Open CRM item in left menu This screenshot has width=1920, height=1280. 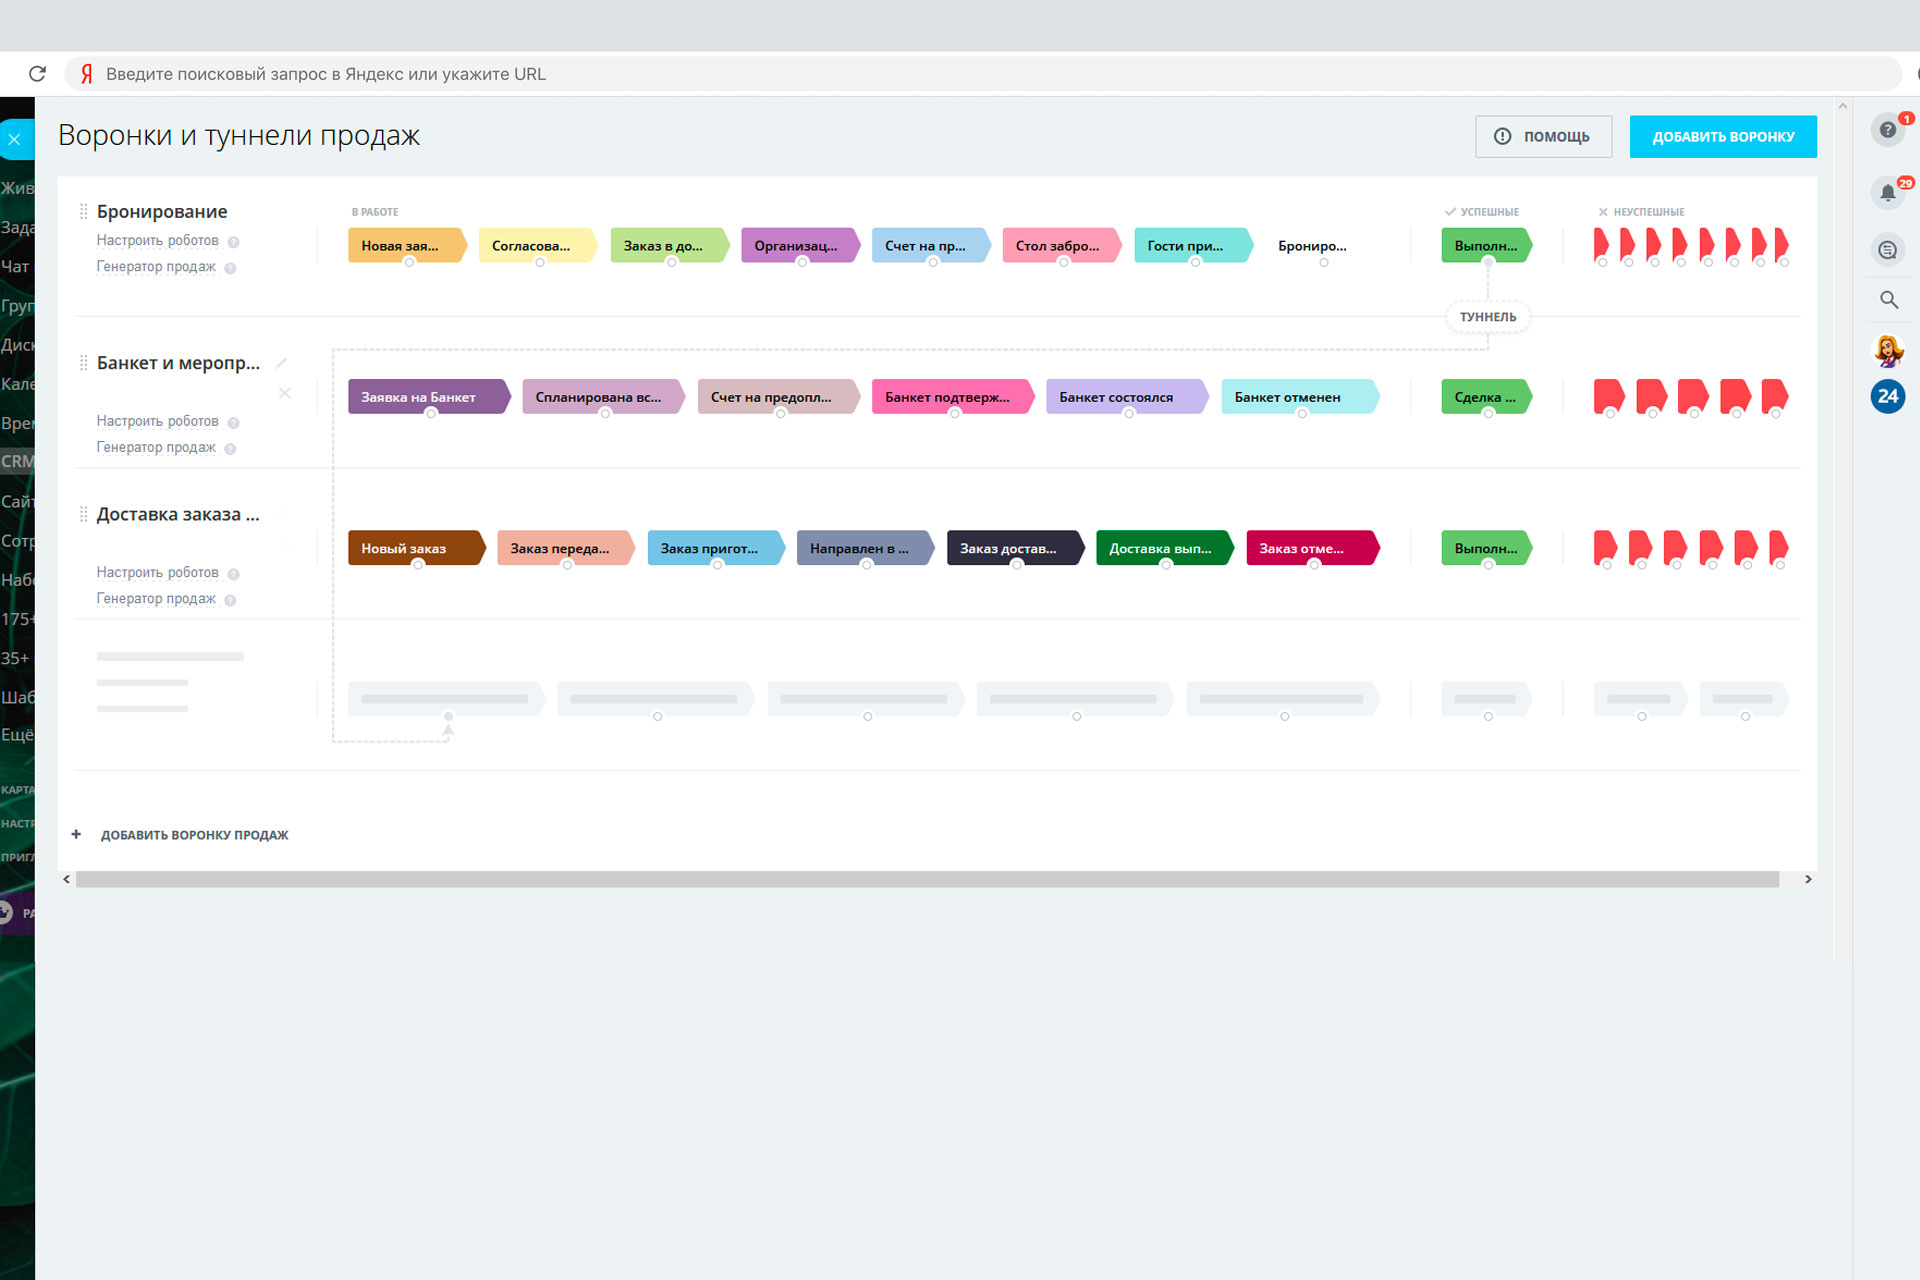click(x=17, y=462)
